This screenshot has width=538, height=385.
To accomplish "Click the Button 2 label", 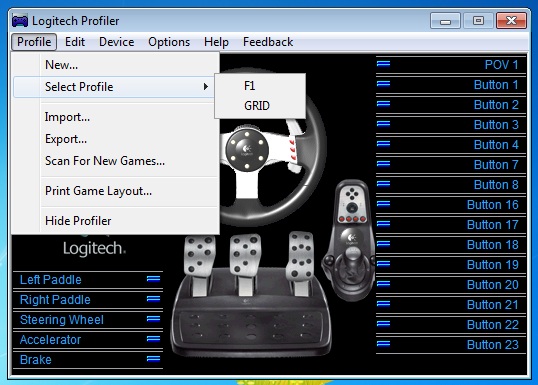I will 496,105.
